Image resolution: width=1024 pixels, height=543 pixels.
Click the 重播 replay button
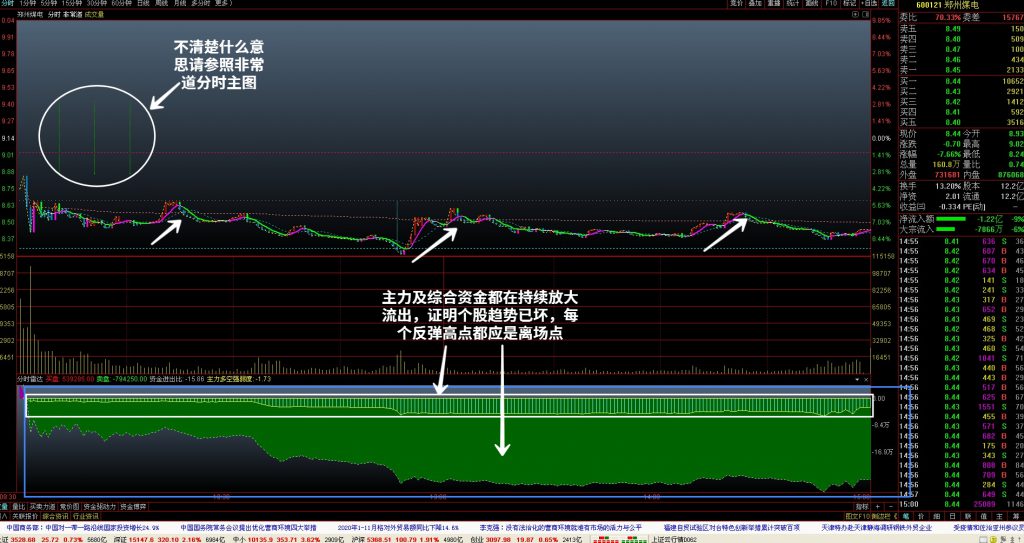pyautogui.click(x=775, y=4)
